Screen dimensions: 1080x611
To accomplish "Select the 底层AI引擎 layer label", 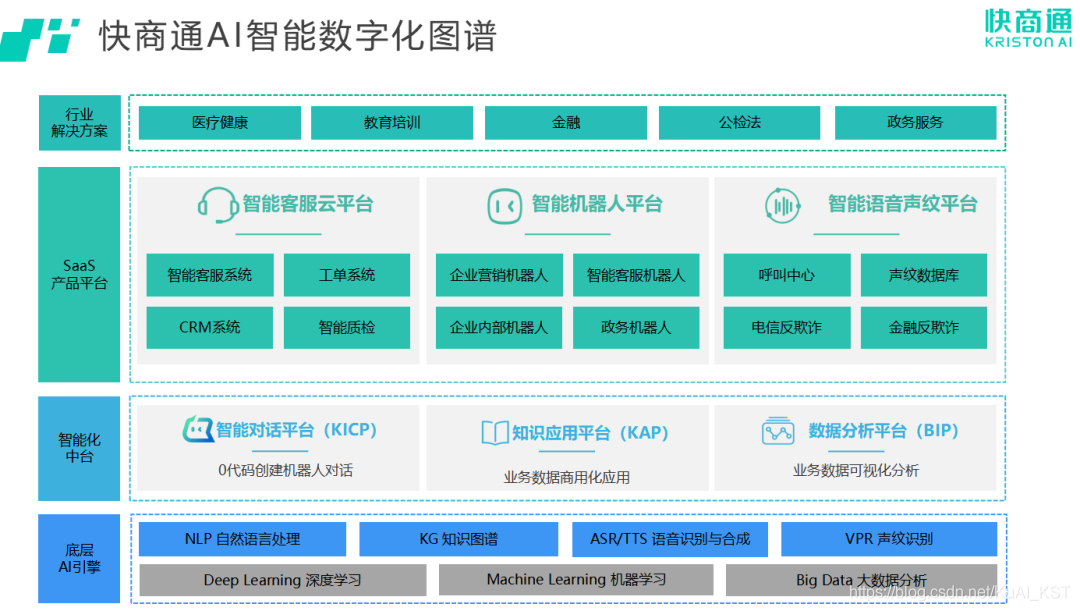I will click(x=79, y=559).
